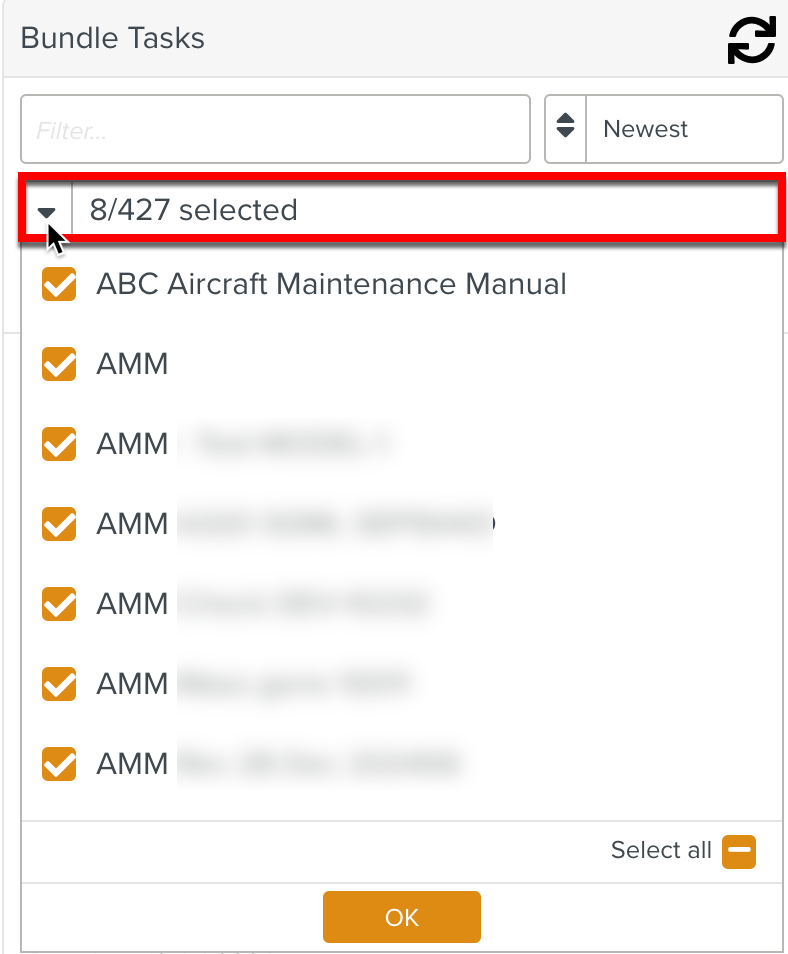This screenshot has height=954, width=788.
Task: Click the Bundle Tasks panel title
Action: [113, 38]
